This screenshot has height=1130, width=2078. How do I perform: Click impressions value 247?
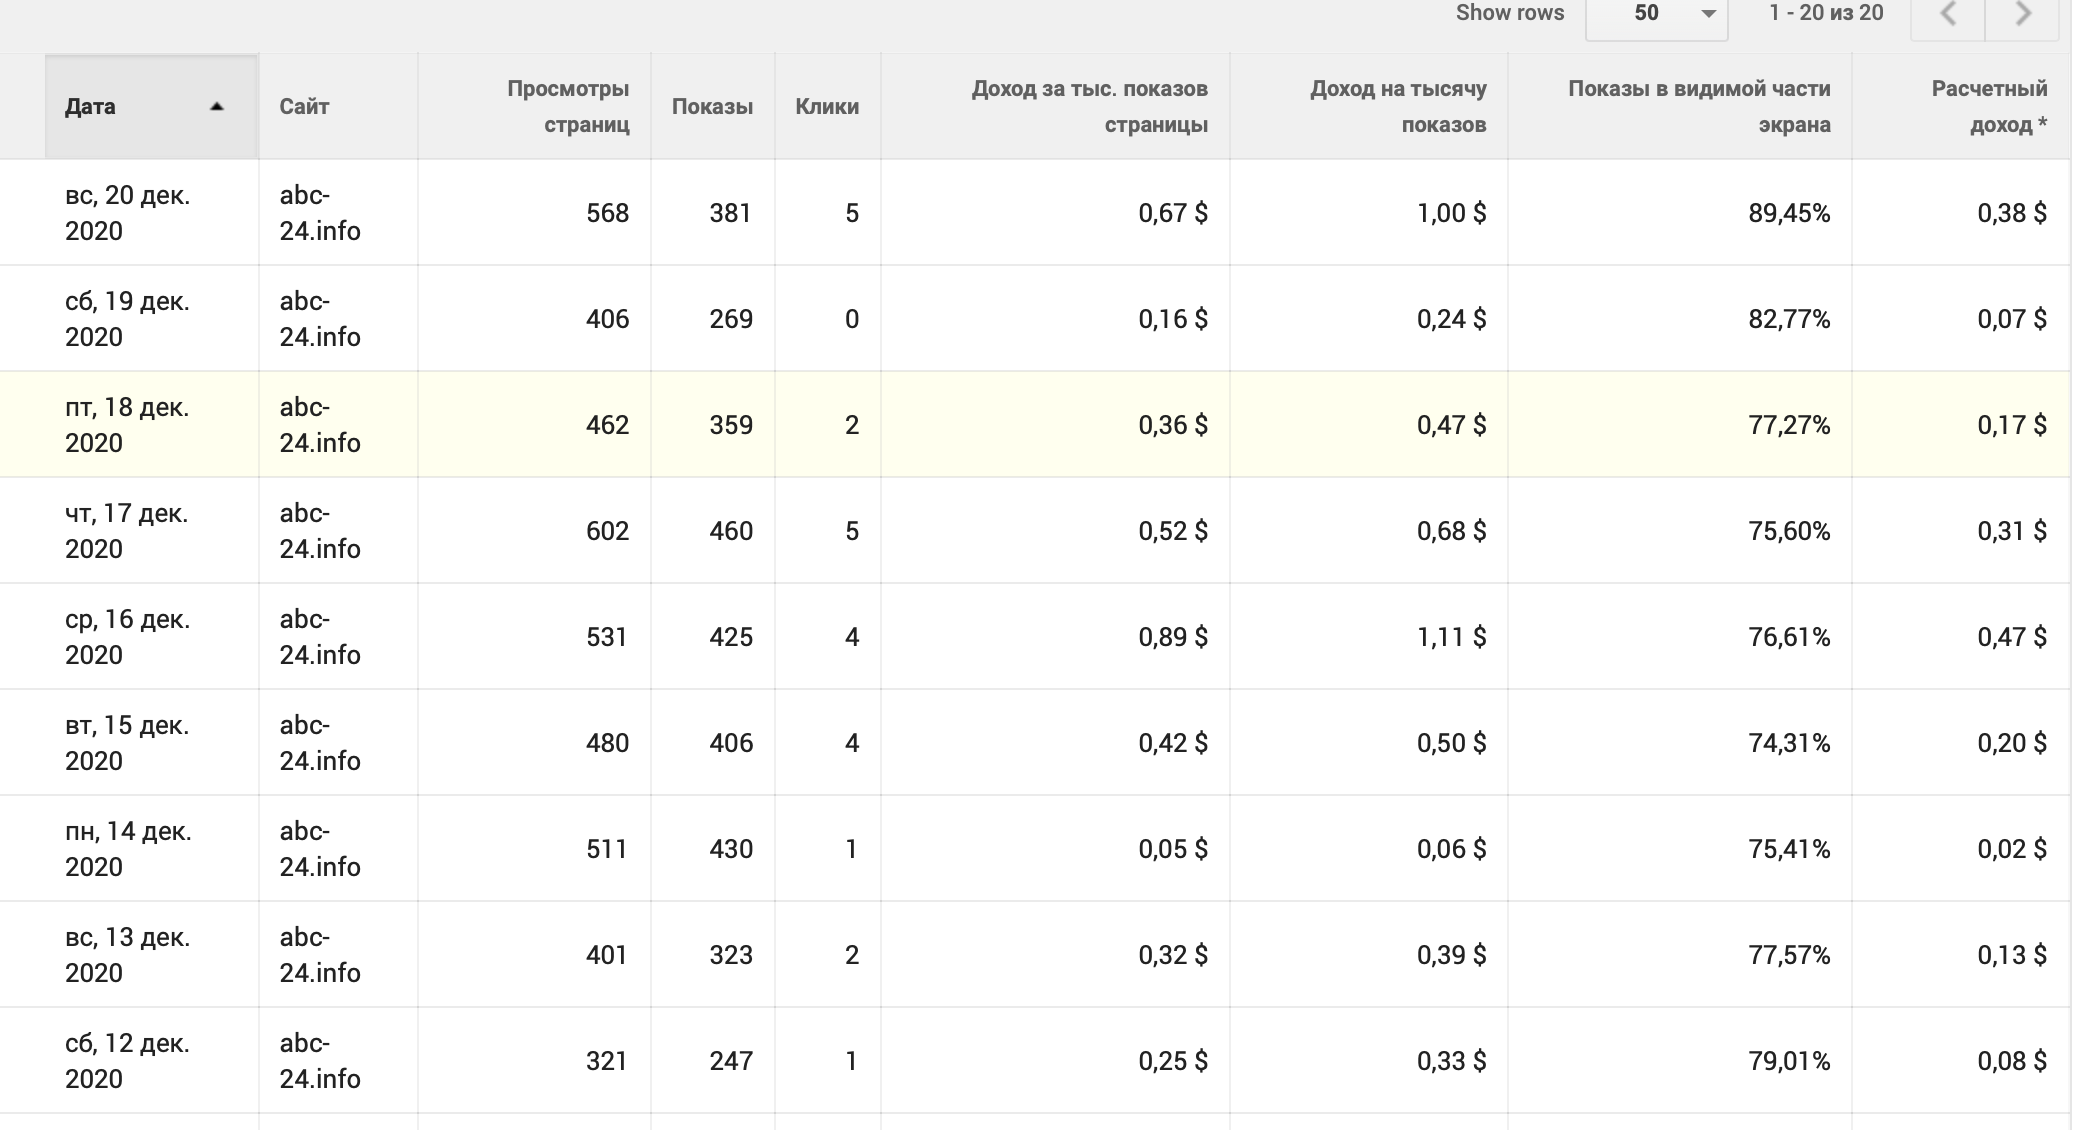click(731, 1061)
